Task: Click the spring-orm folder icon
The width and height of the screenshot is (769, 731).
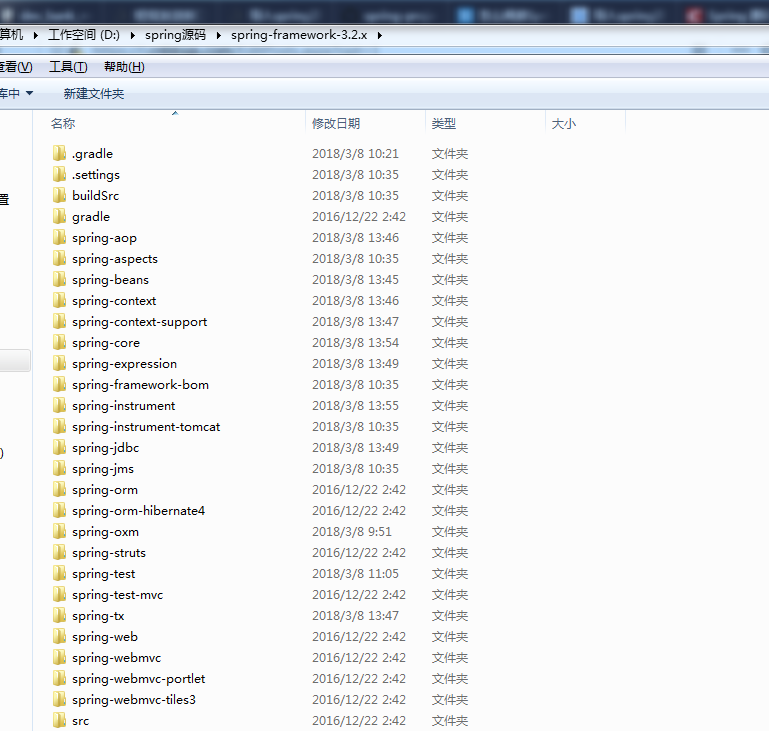Action: pos(59,489)
